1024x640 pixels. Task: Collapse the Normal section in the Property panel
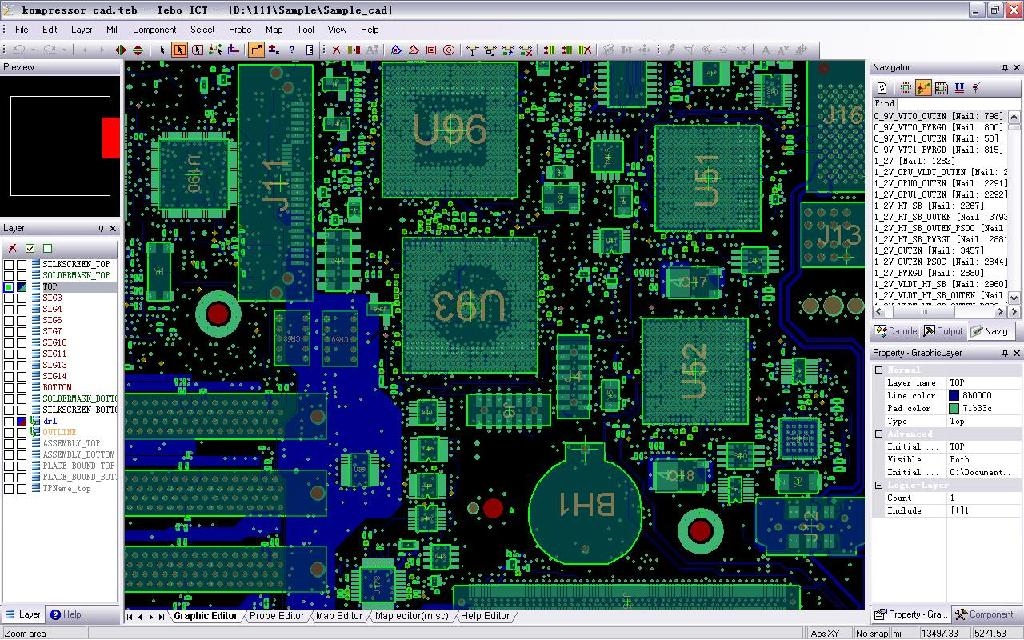point(879,369)
